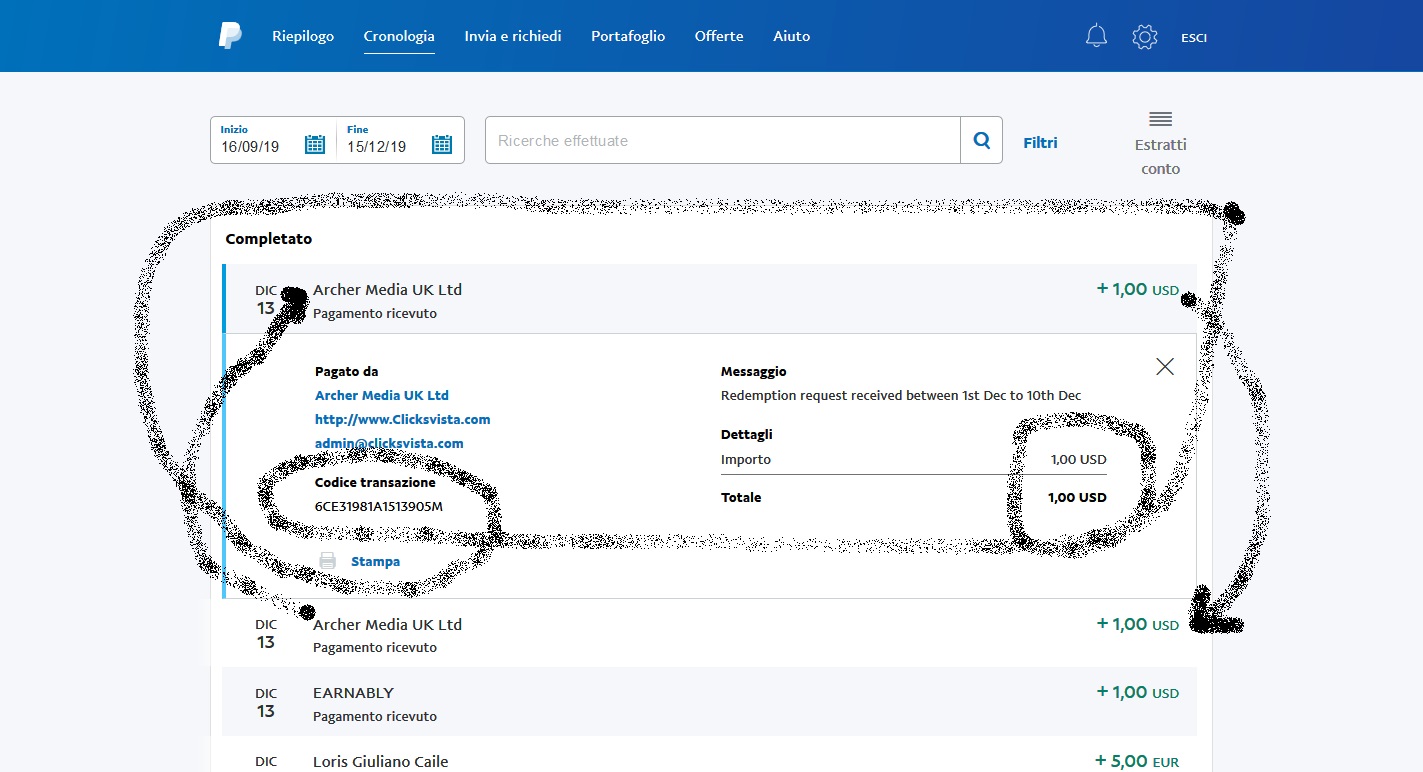
Task: Expand the EARNABLY transaction row
Action: point(710,702)
